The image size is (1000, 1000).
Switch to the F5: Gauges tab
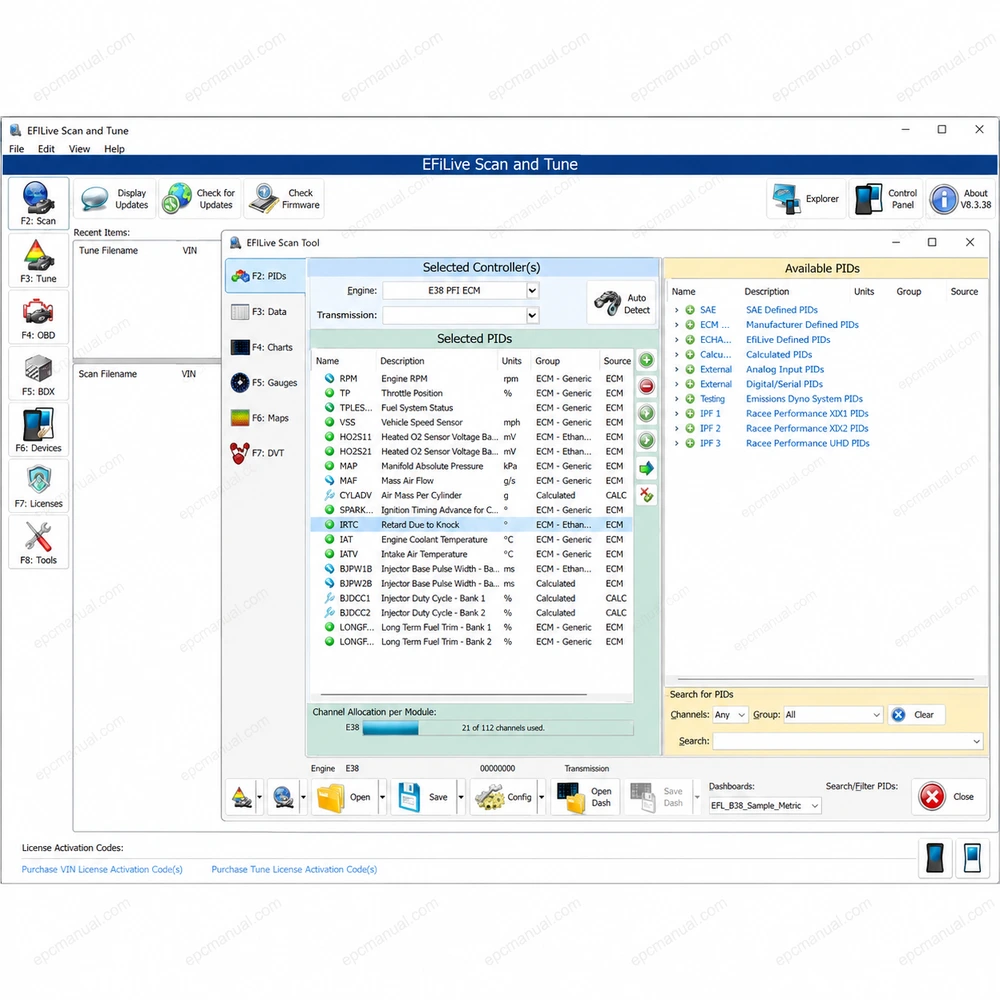click(x=265, y=383)
